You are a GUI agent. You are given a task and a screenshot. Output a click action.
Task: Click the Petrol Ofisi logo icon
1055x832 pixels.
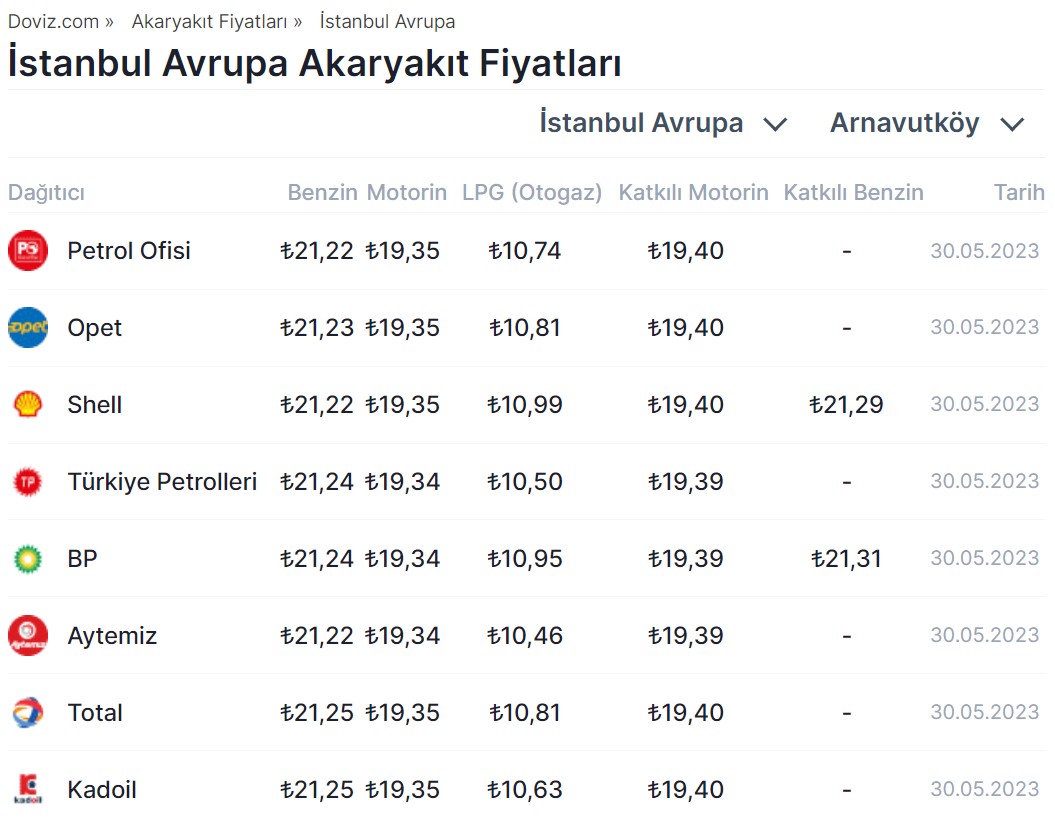[28, 251]
